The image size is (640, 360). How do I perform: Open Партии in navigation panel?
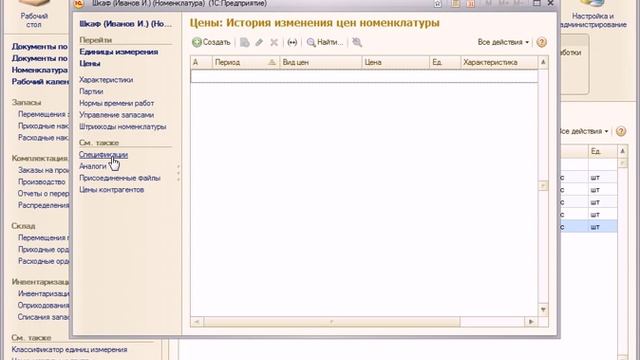pyautogui.click(x=91, y=91)
